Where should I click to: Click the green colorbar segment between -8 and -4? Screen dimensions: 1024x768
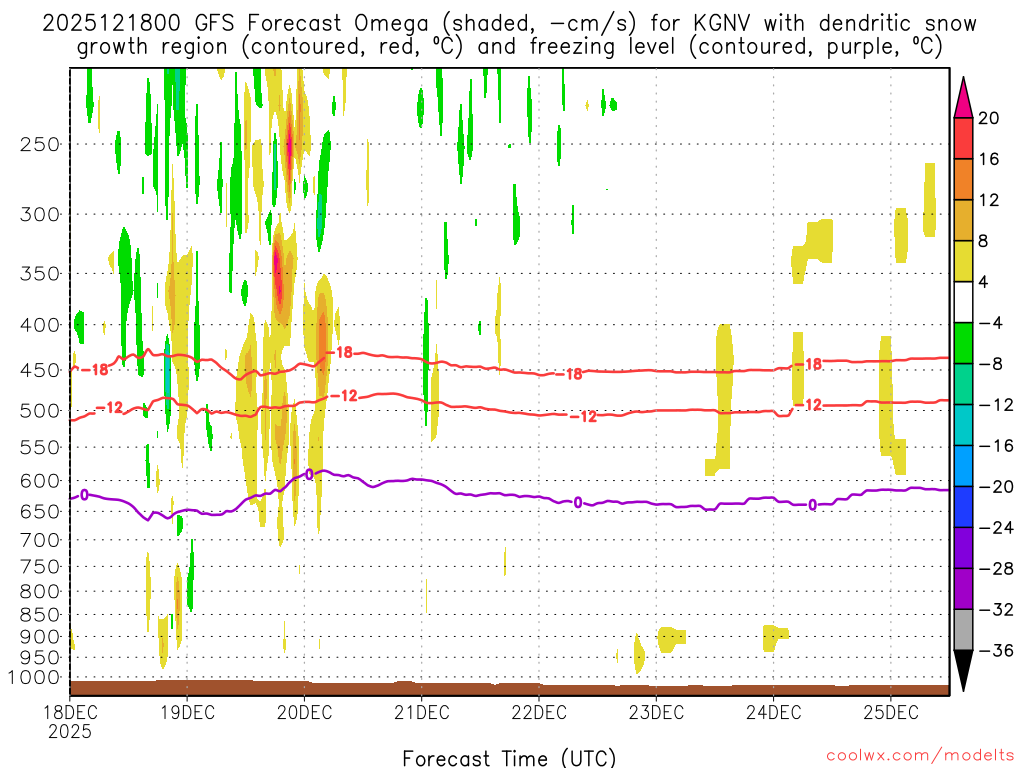963,344
